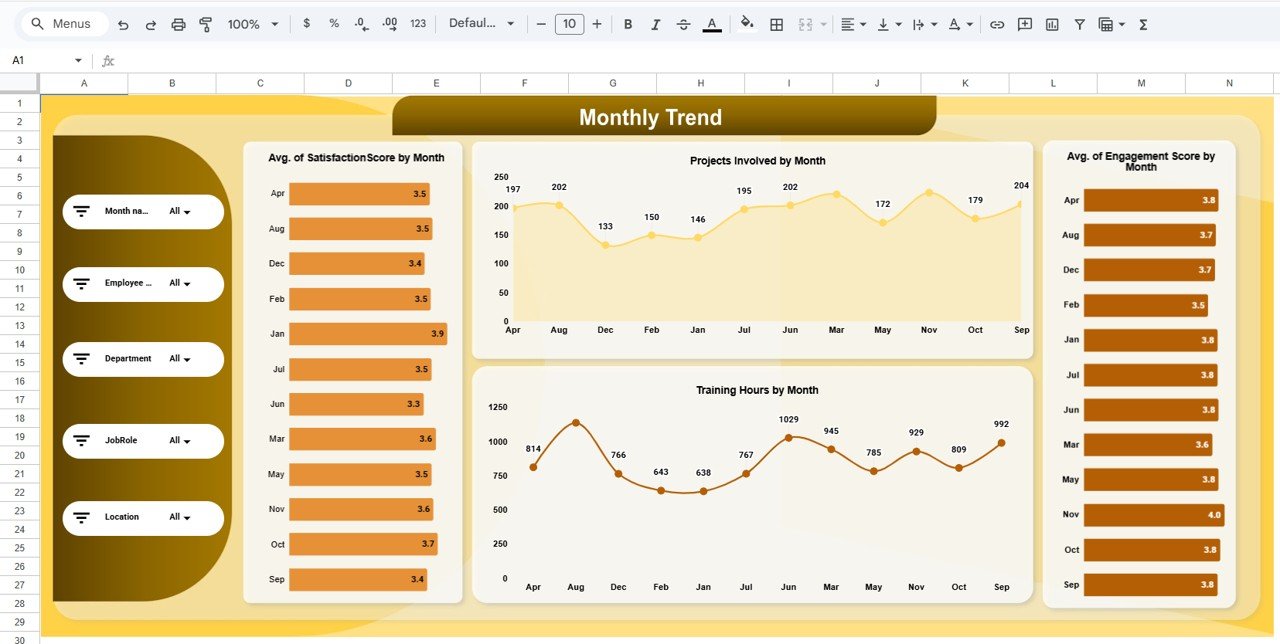
Task: Toggle bold formatting
Action: click(x=628, y=23)
